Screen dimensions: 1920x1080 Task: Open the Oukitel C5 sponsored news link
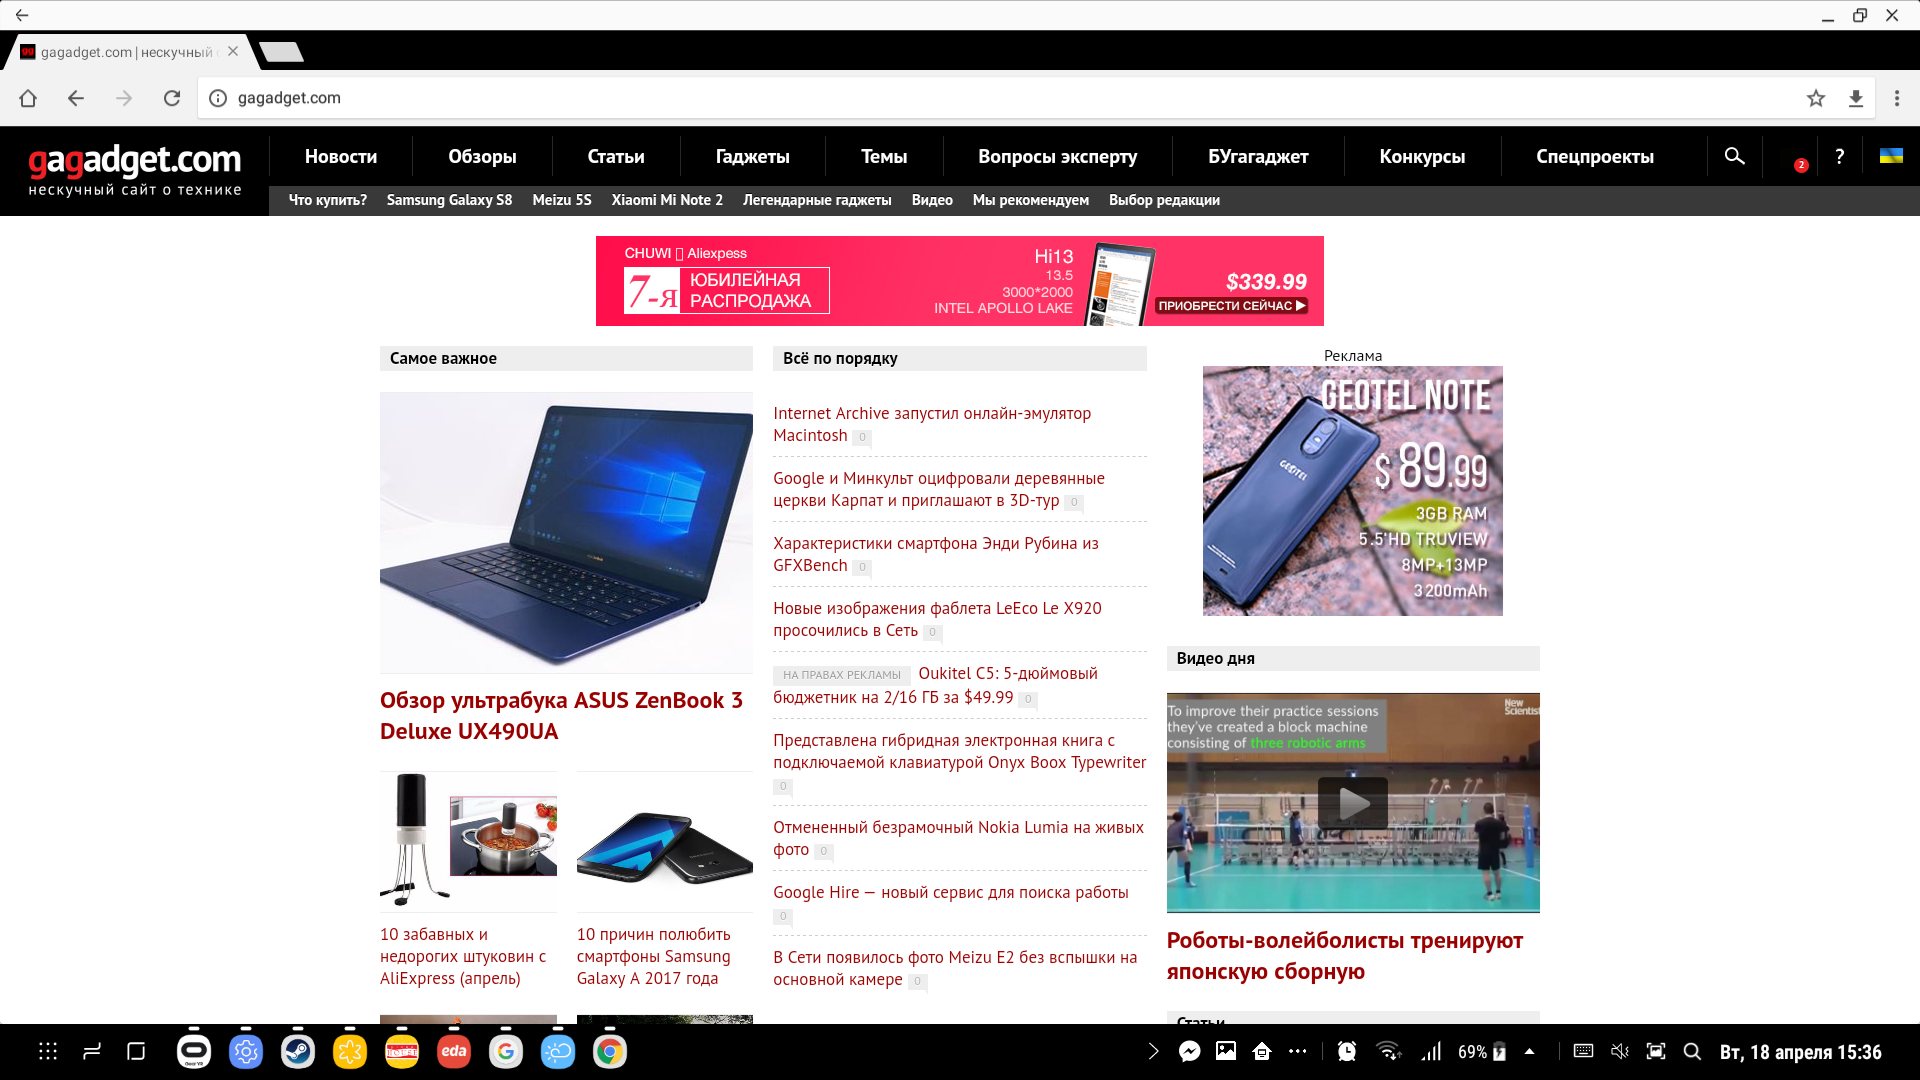pos(935,685)
